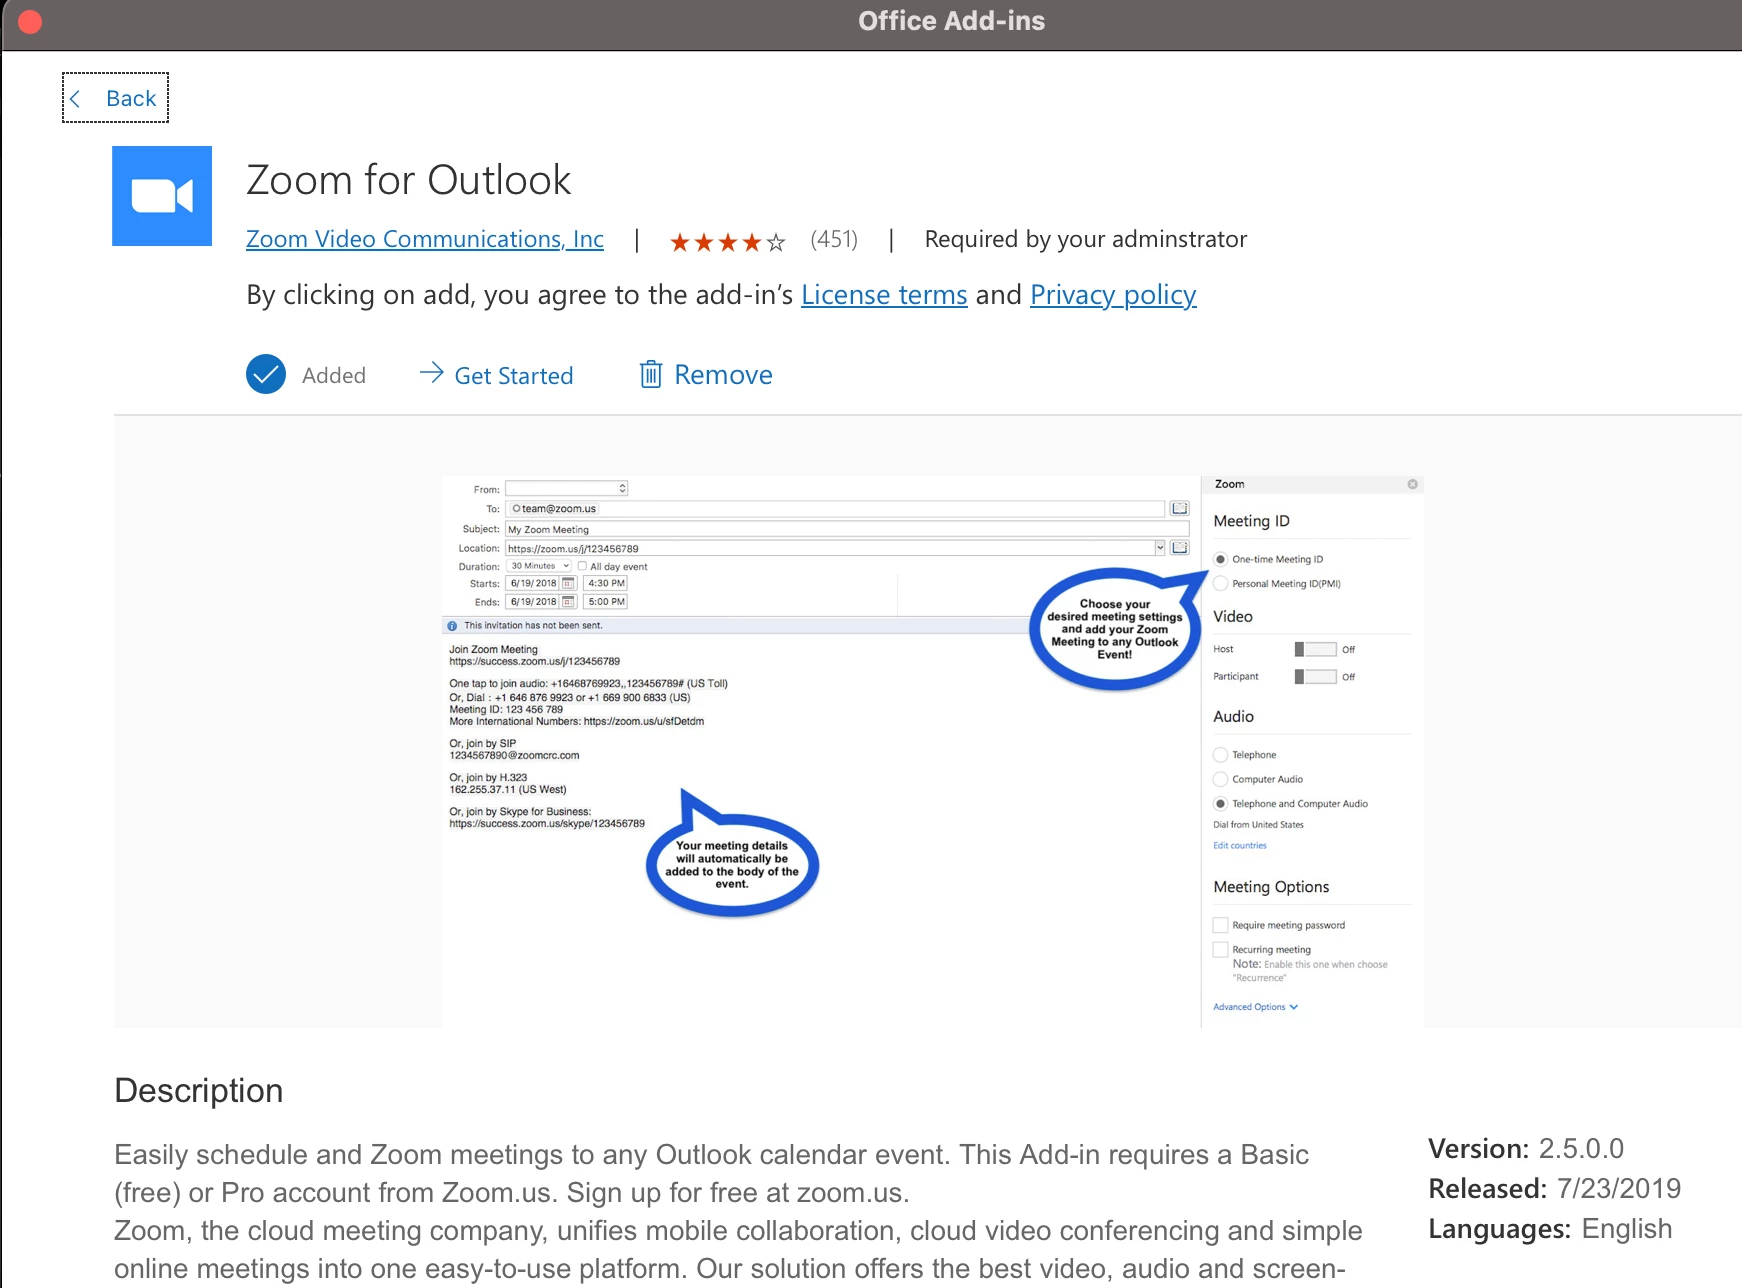The height and width of the screenshot is (1288, 1742).
Task: Close the Office Add-ins window
Action: point(30,22)
